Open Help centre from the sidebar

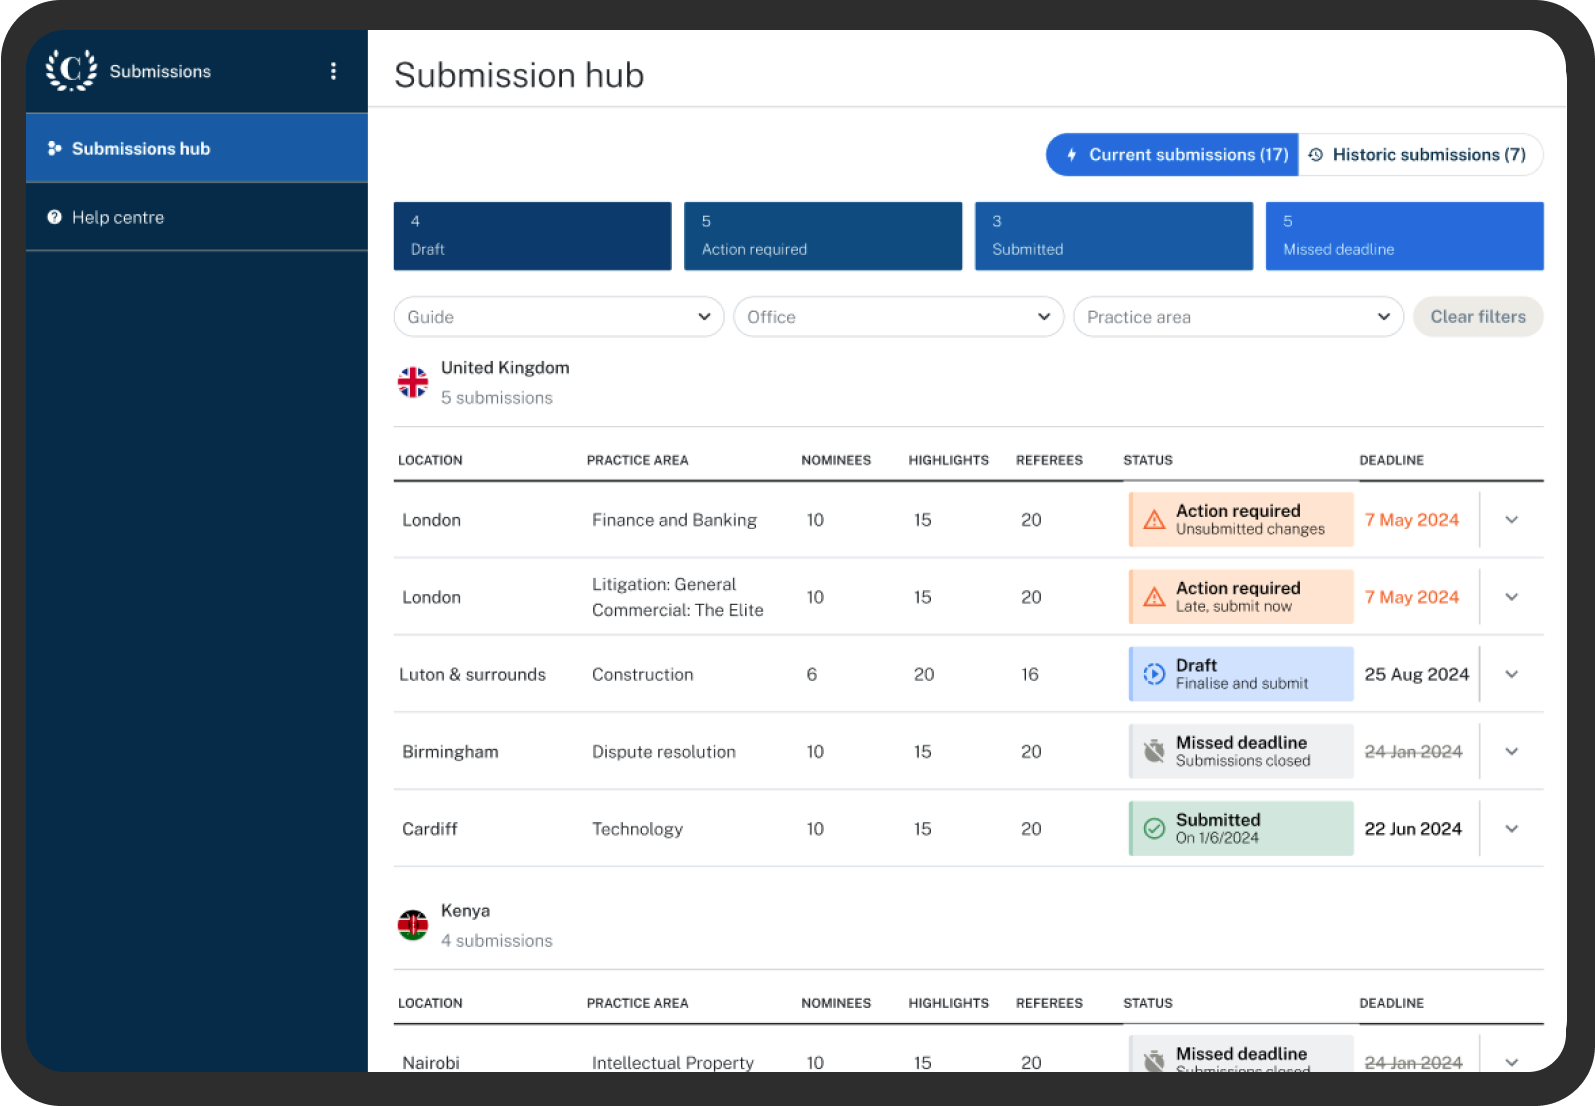(x=197, y=217)
